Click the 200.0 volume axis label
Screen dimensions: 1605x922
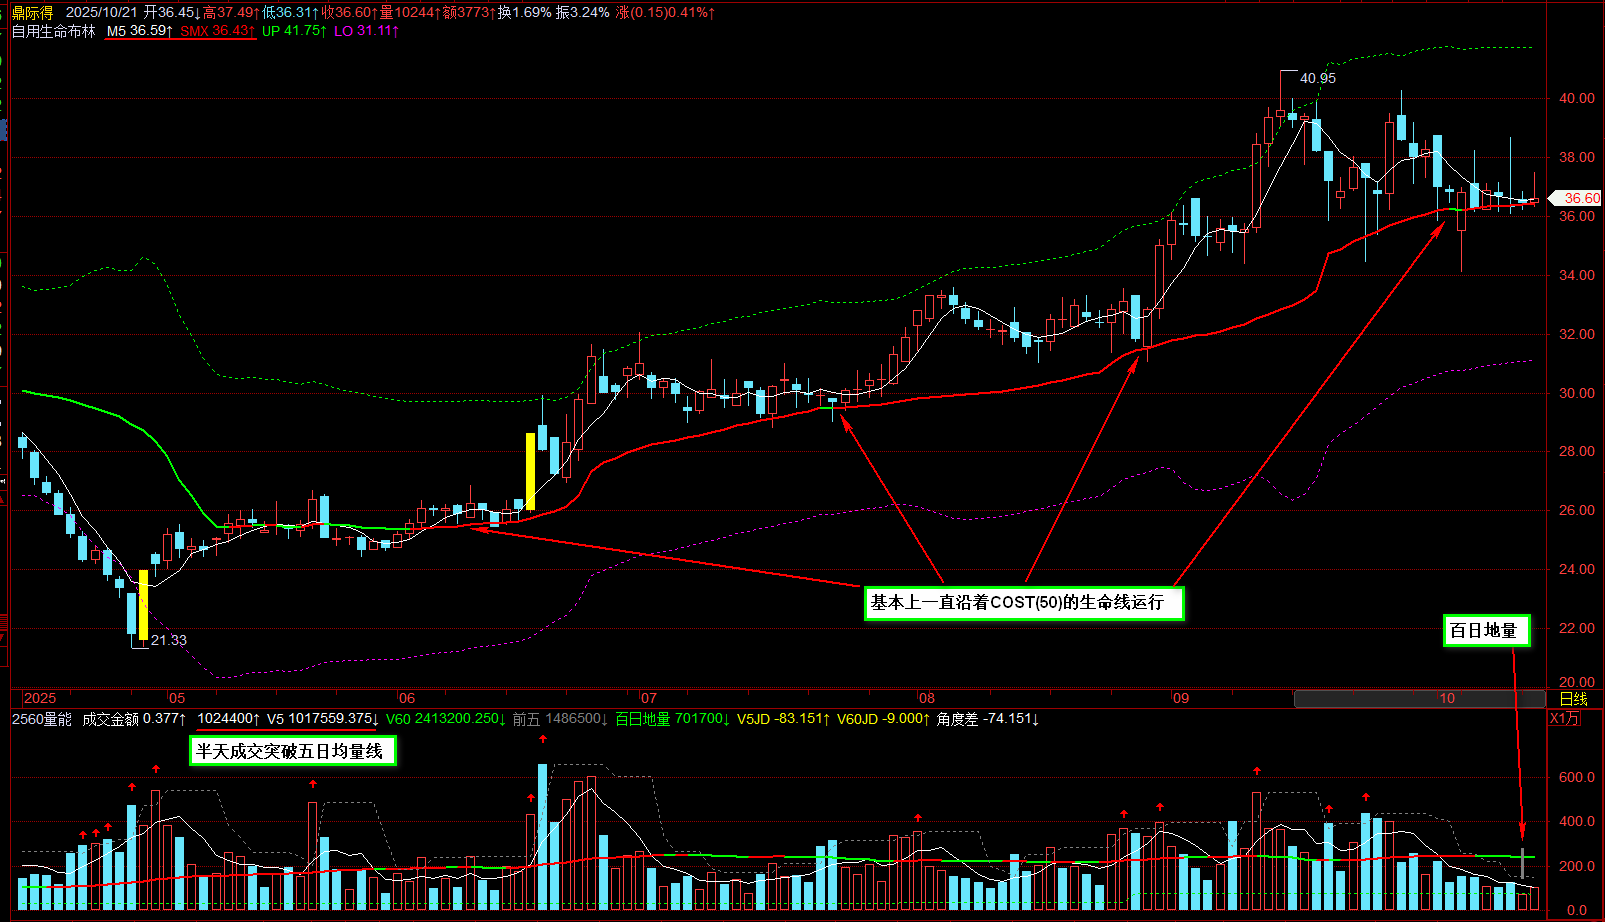(1577, 866)
